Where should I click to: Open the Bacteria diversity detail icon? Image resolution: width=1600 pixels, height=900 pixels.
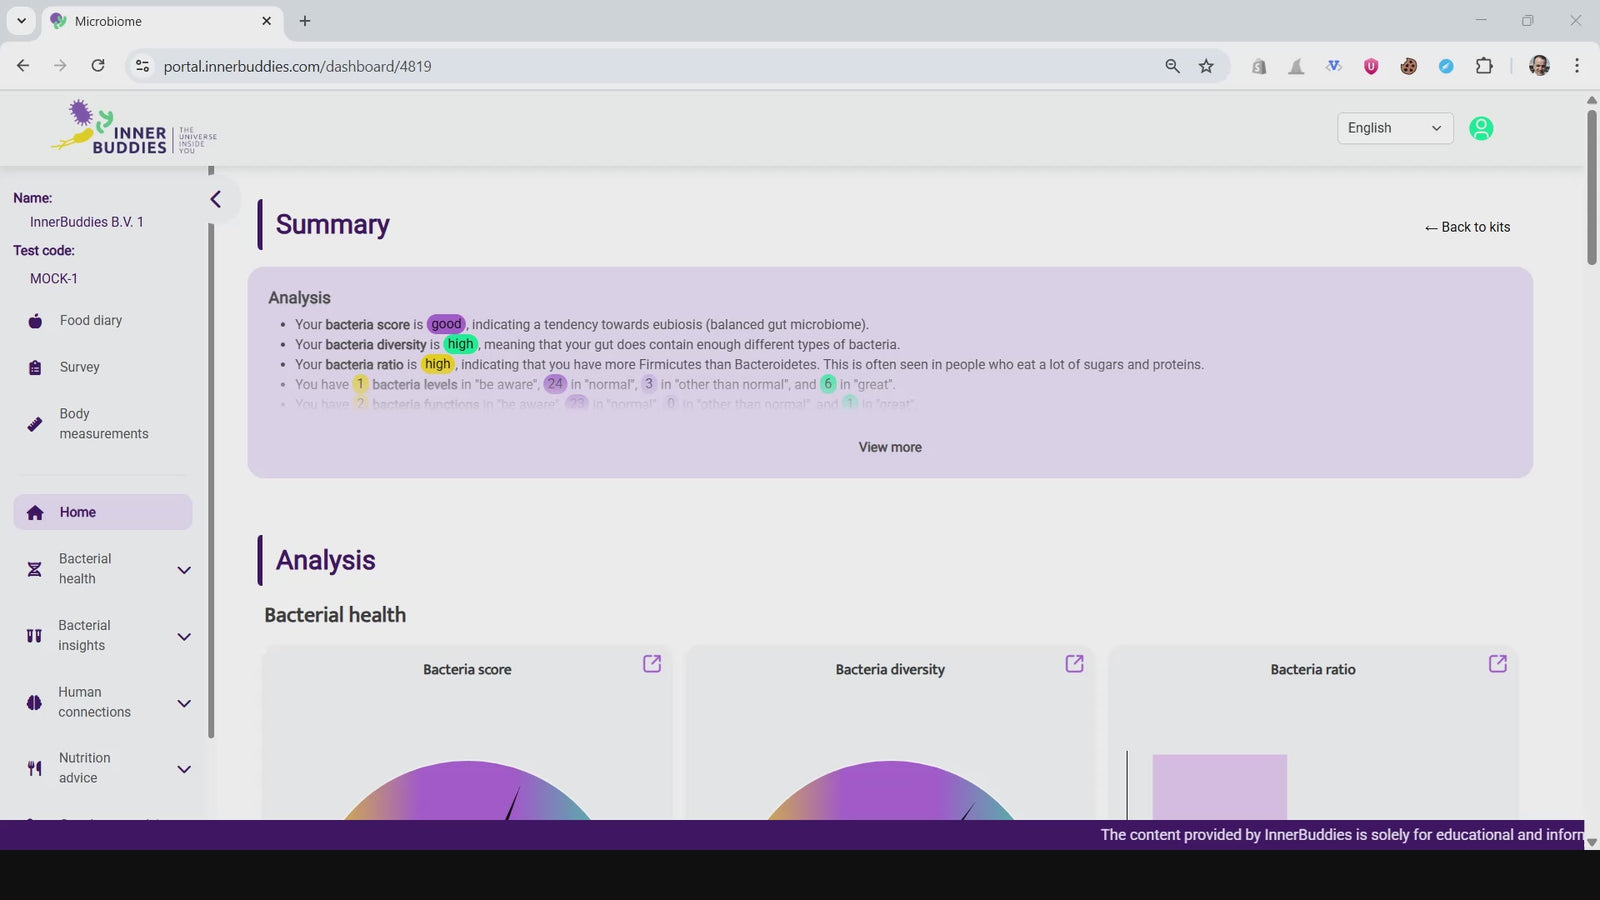(x=1075, y=664)
